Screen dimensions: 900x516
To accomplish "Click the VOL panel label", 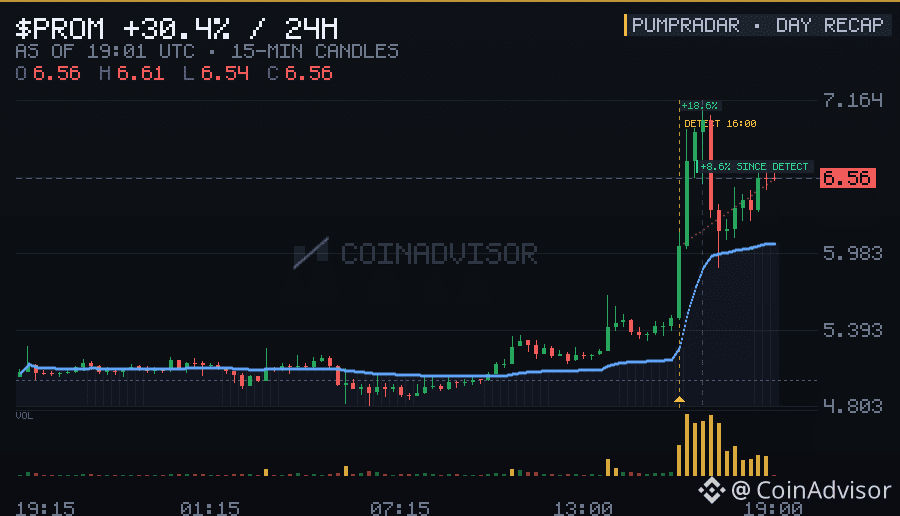I will [24, 416].
